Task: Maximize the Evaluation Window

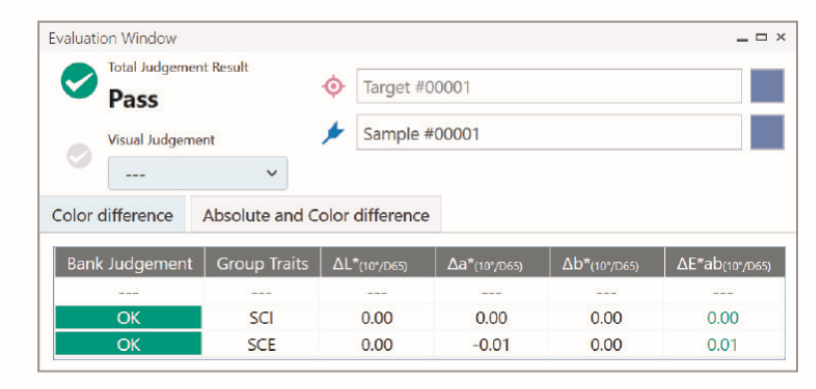Action: [x=761, y=37]
